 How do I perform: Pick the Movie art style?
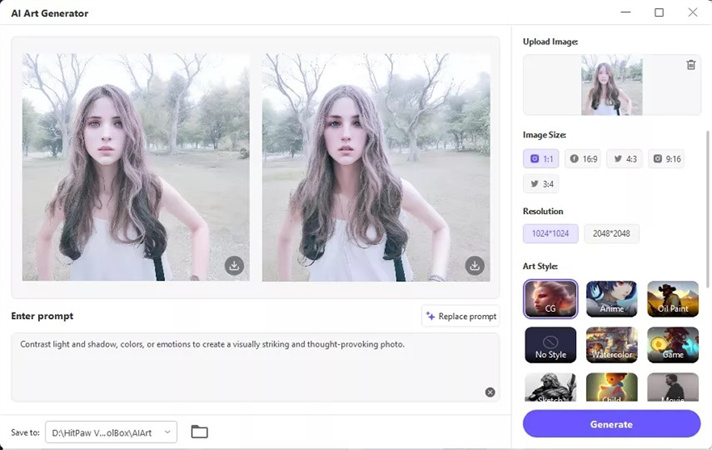673,387
